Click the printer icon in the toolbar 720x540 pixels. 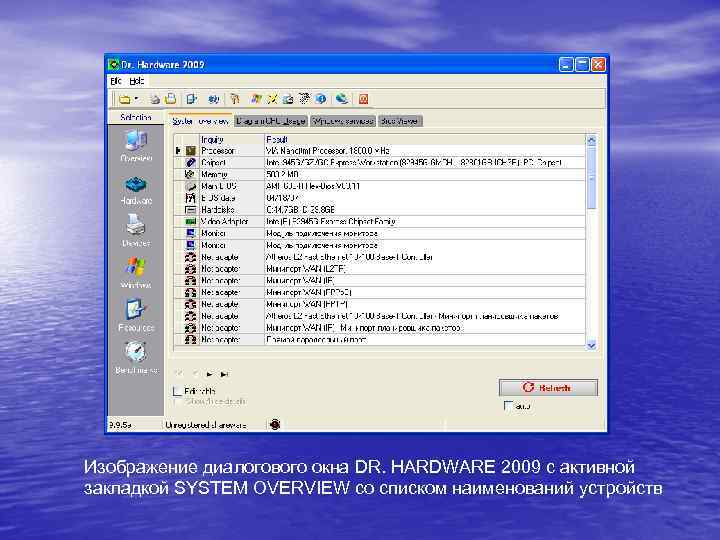(155, 99)
